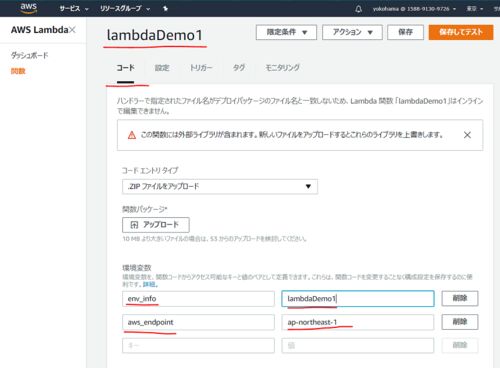This screenshot has height=368, width=500.
Task: Switch to the コード tab
Action: point(125,68)
